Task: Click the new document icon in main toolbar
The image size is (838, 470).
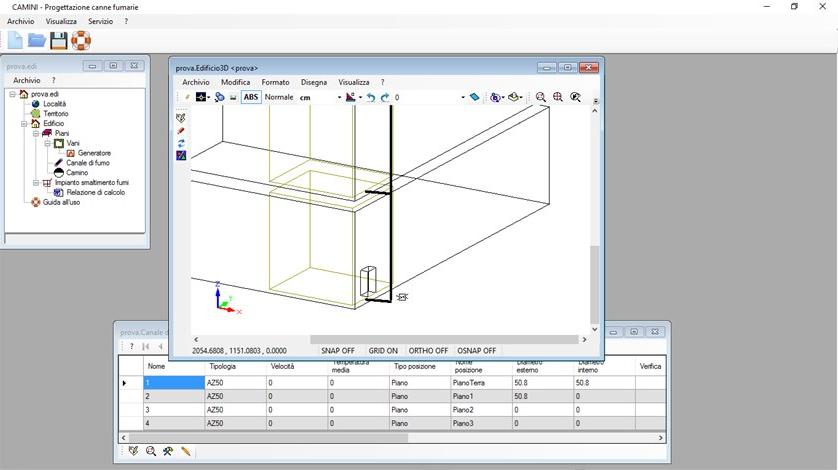Action: (15, 40)
